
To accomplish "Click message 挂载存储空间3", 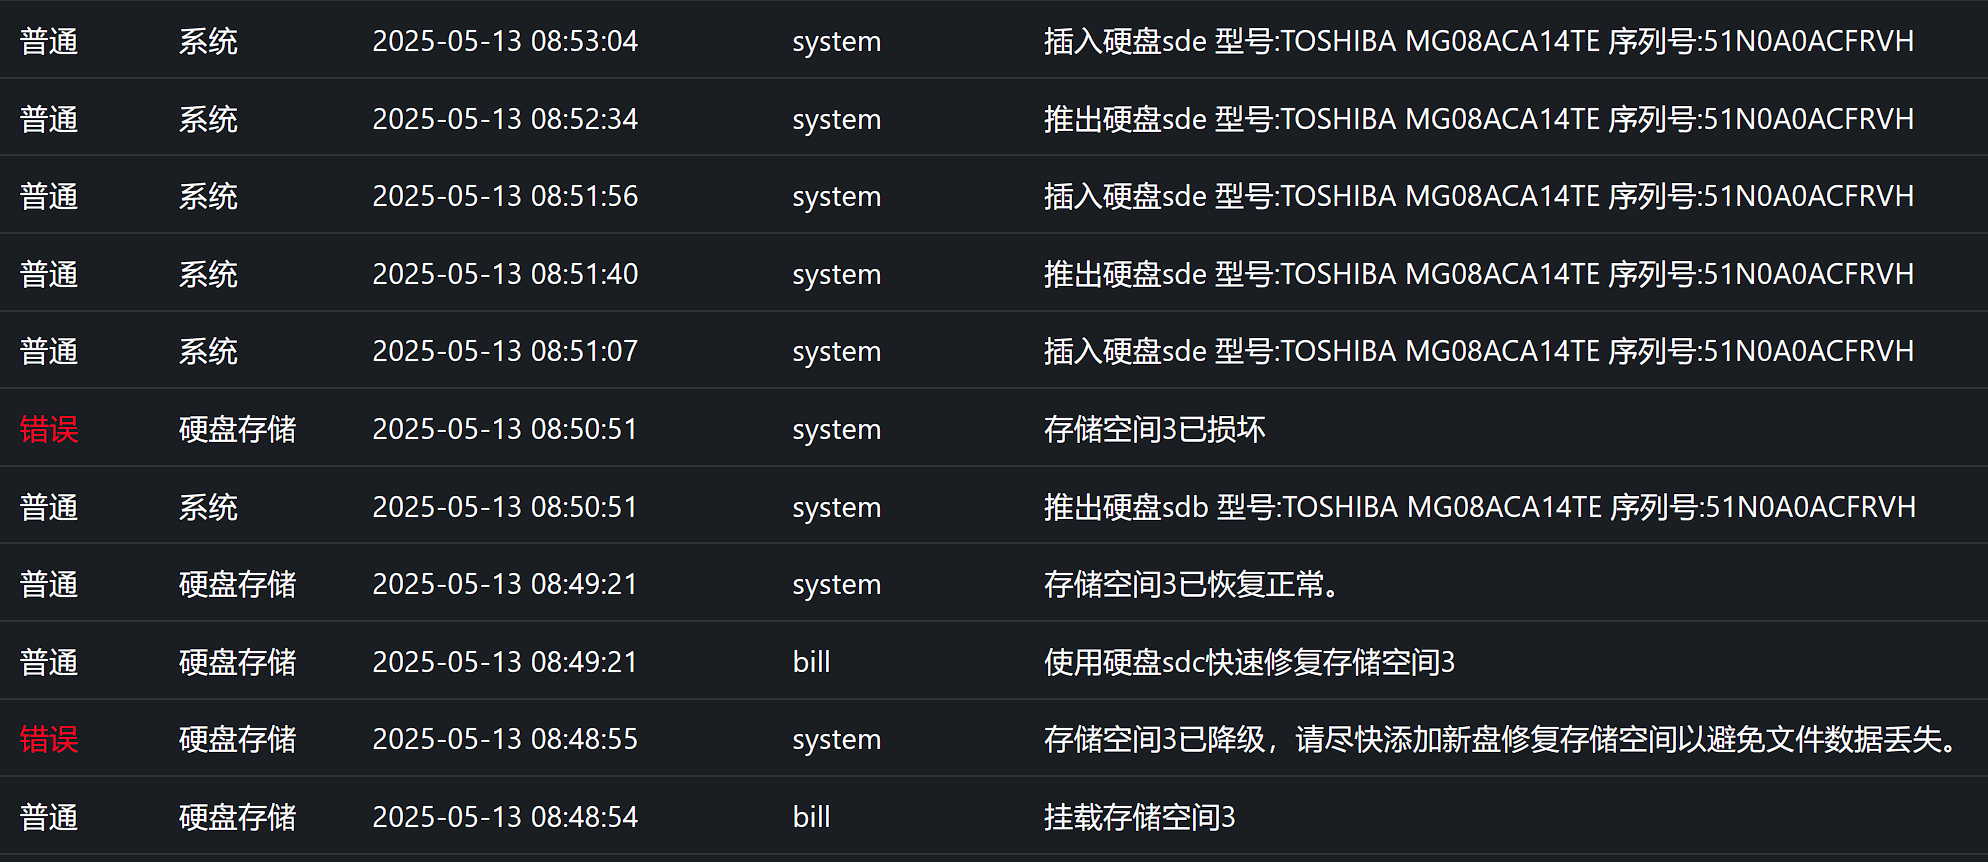I will (x=1139, y=817).
